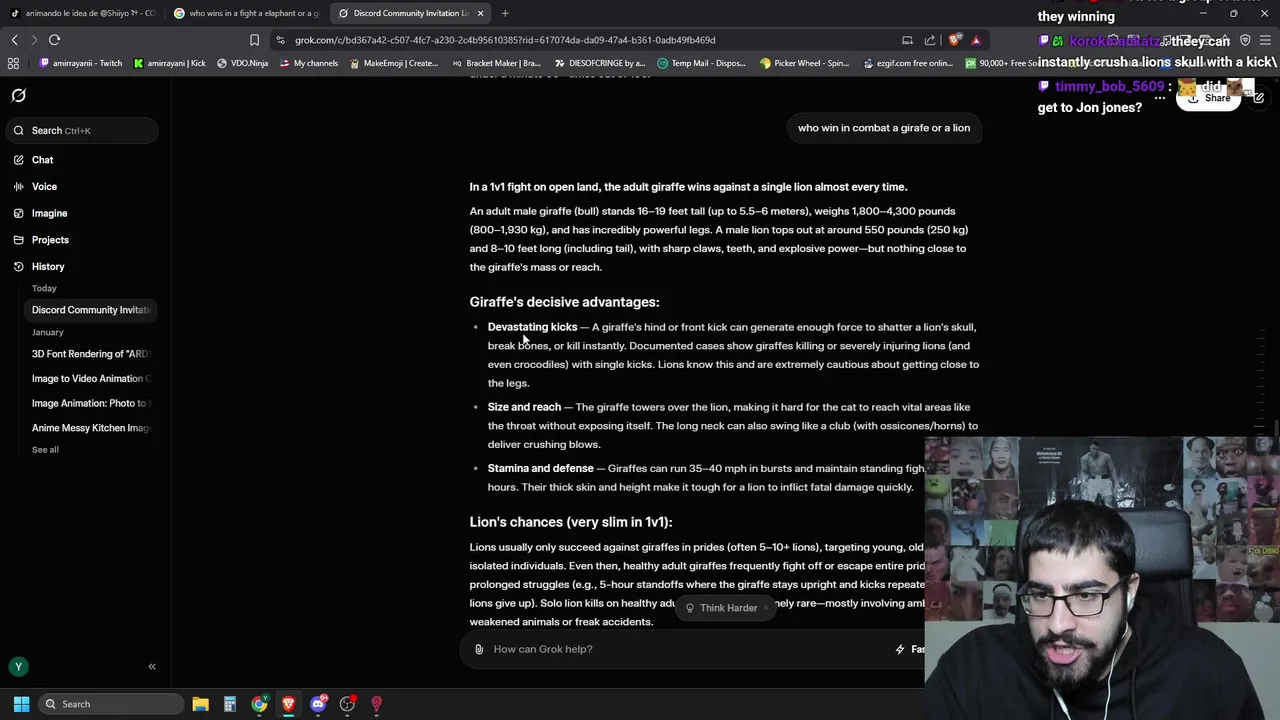Open the Fast mode selector
Screen dimensions: 1280x720
click(x=910, y=649)
